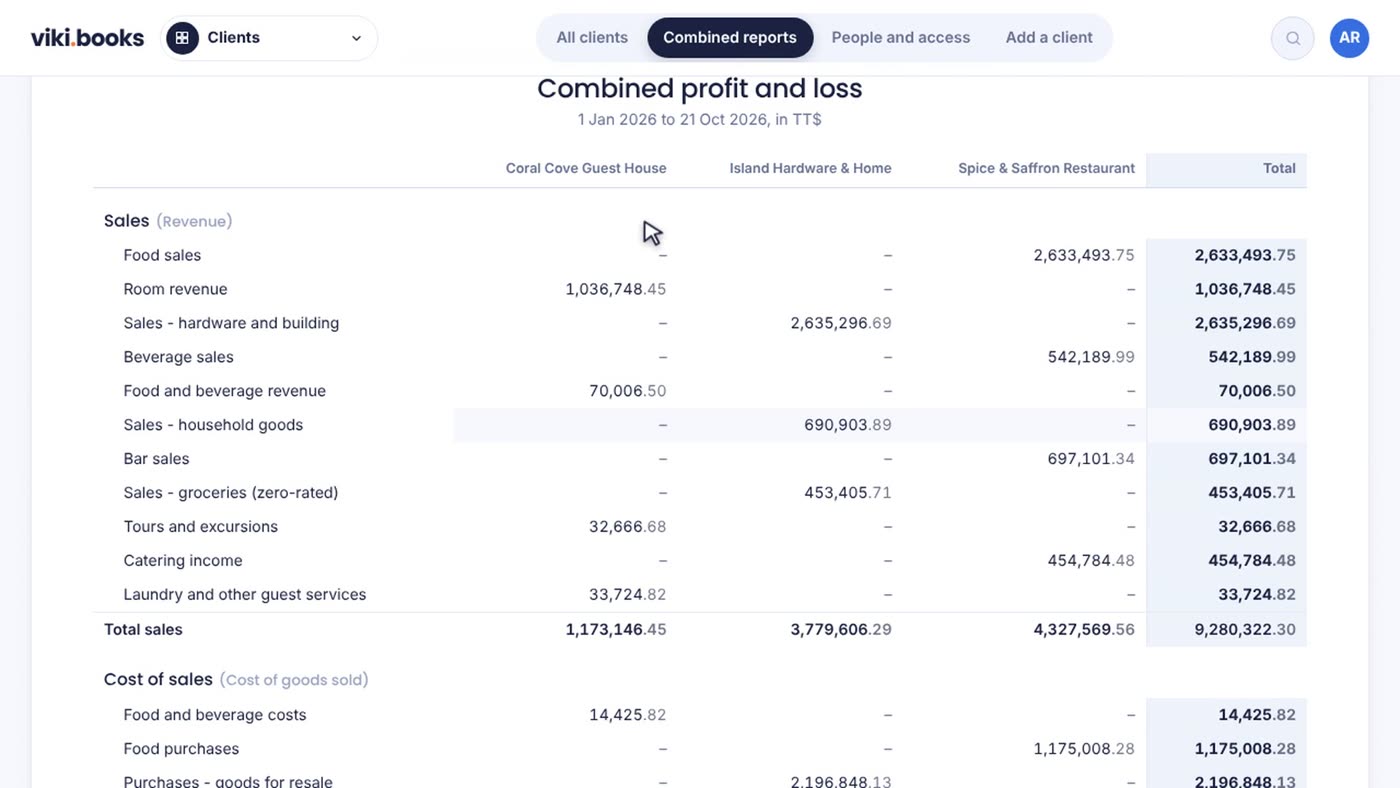Click Spice & Saffron total sales 4,327,569.56
This screenshot has width=1400, height=788.
coord(1084,630)
